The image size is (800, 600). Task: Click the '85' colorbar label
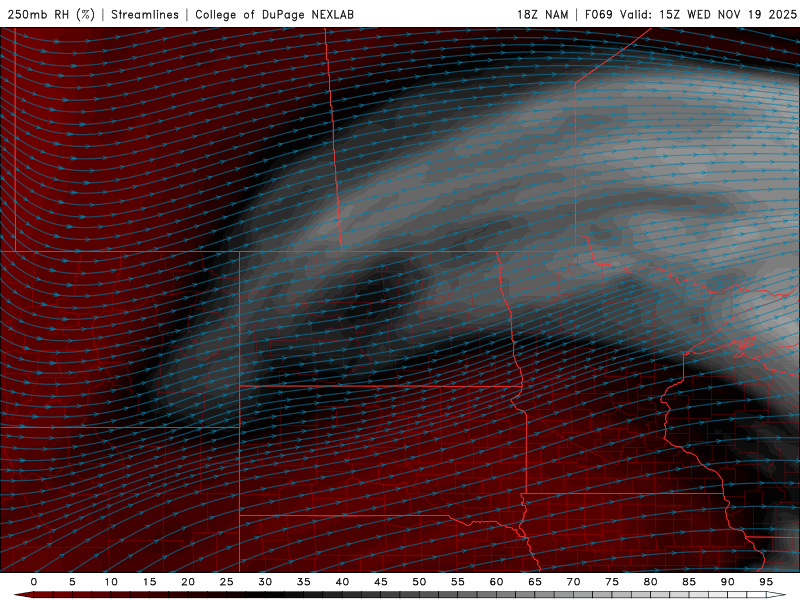coord(689,582)
